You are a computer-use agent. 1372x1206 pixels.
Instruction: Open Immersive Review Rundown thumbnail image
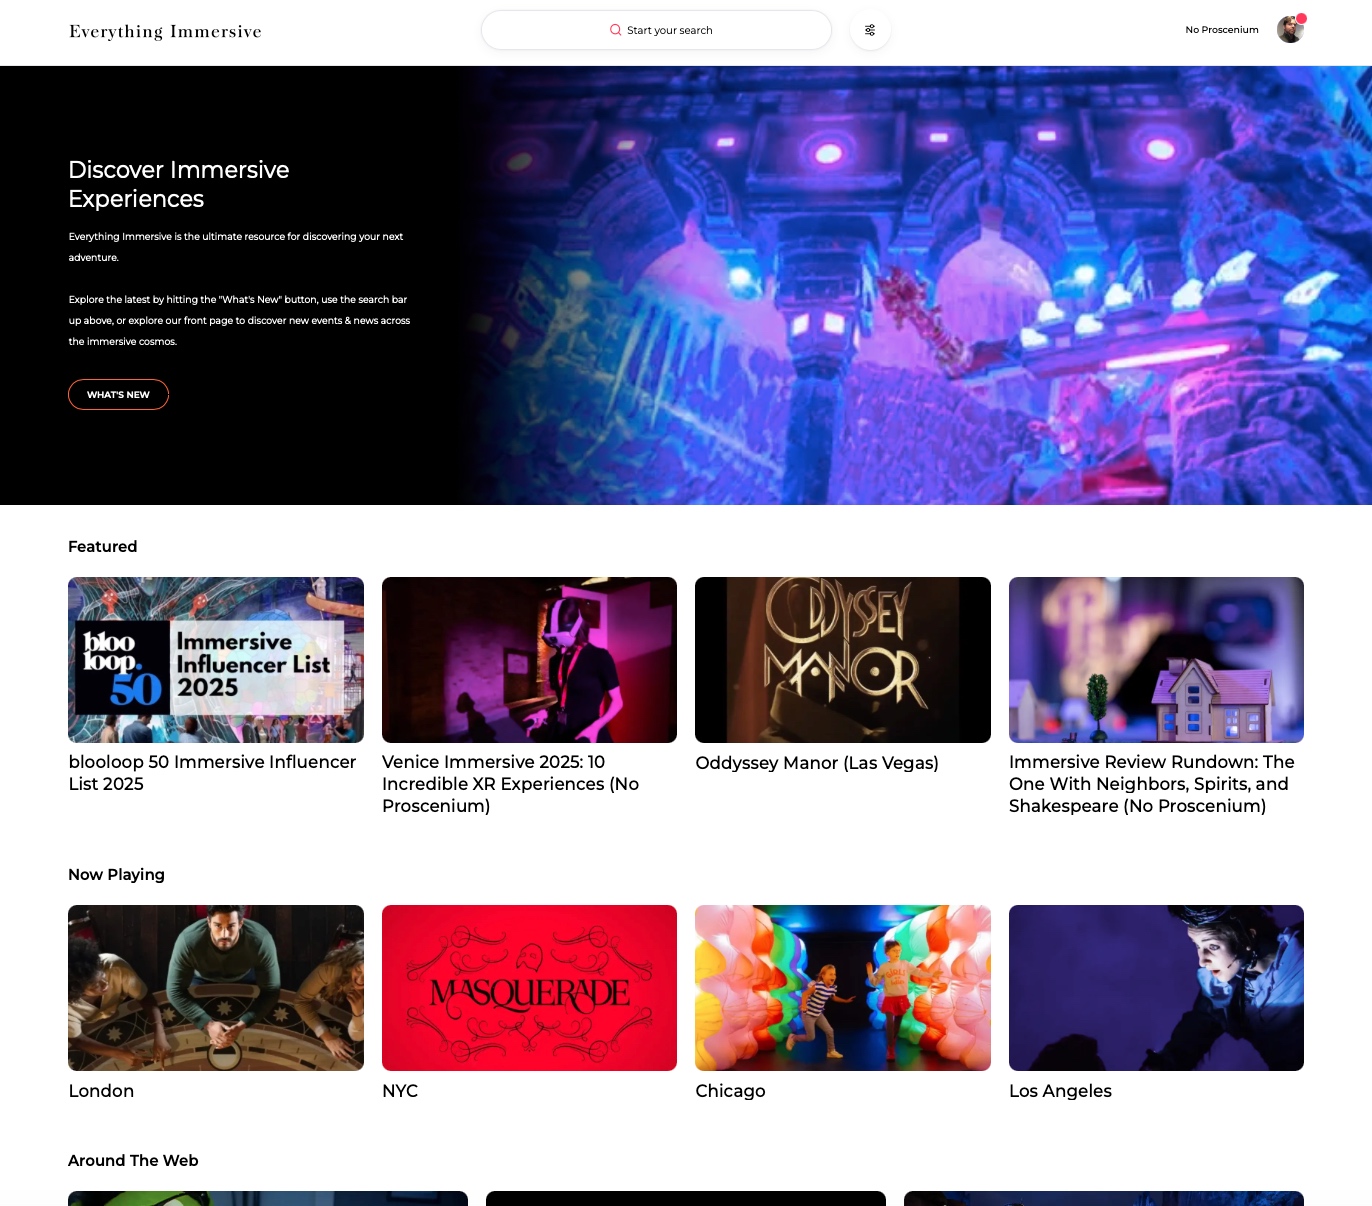tap(1156, 660)
